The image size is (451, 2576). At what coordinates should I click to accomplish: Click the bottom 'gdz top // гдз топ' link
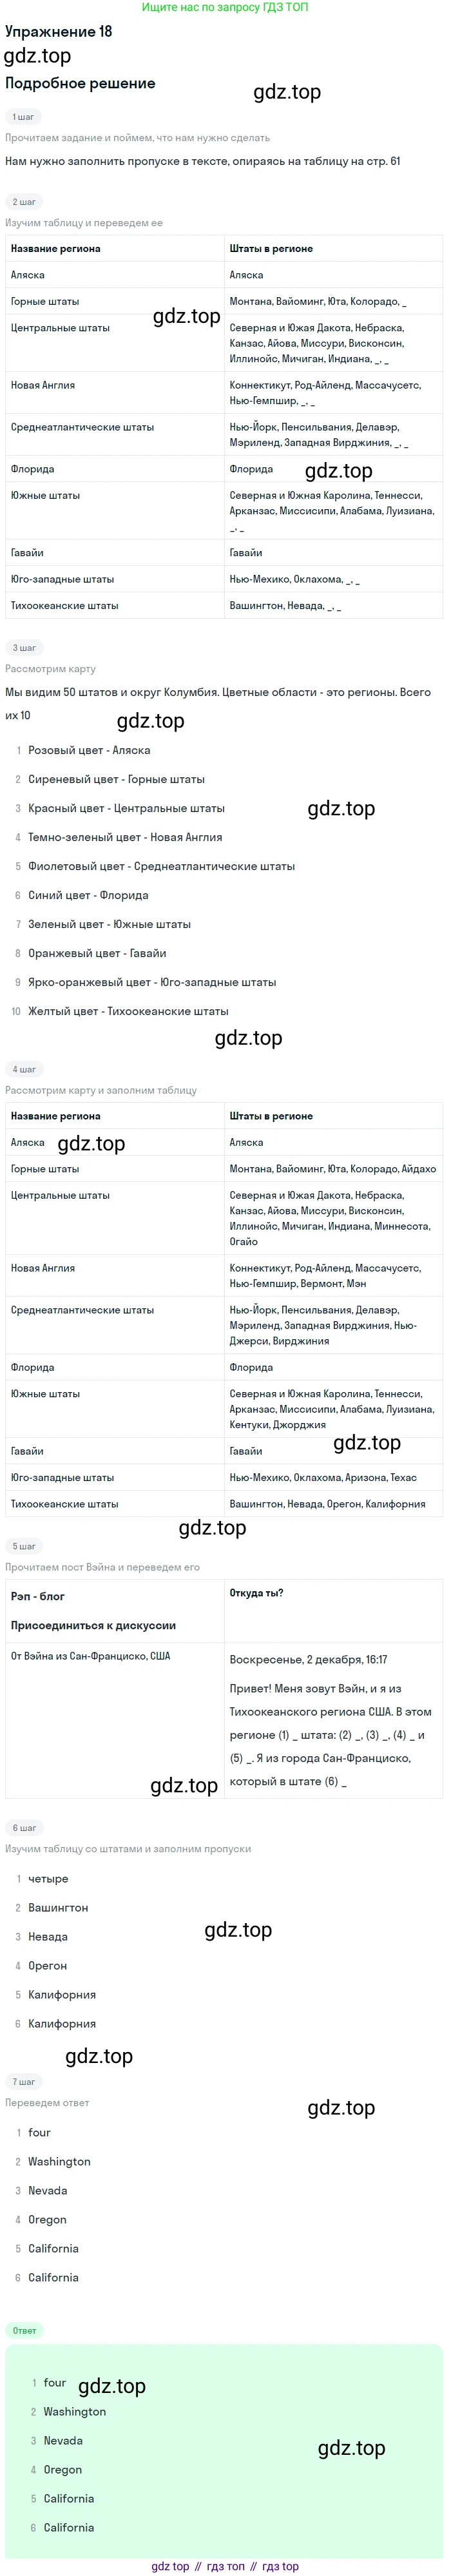click(x=225, y=2566)
